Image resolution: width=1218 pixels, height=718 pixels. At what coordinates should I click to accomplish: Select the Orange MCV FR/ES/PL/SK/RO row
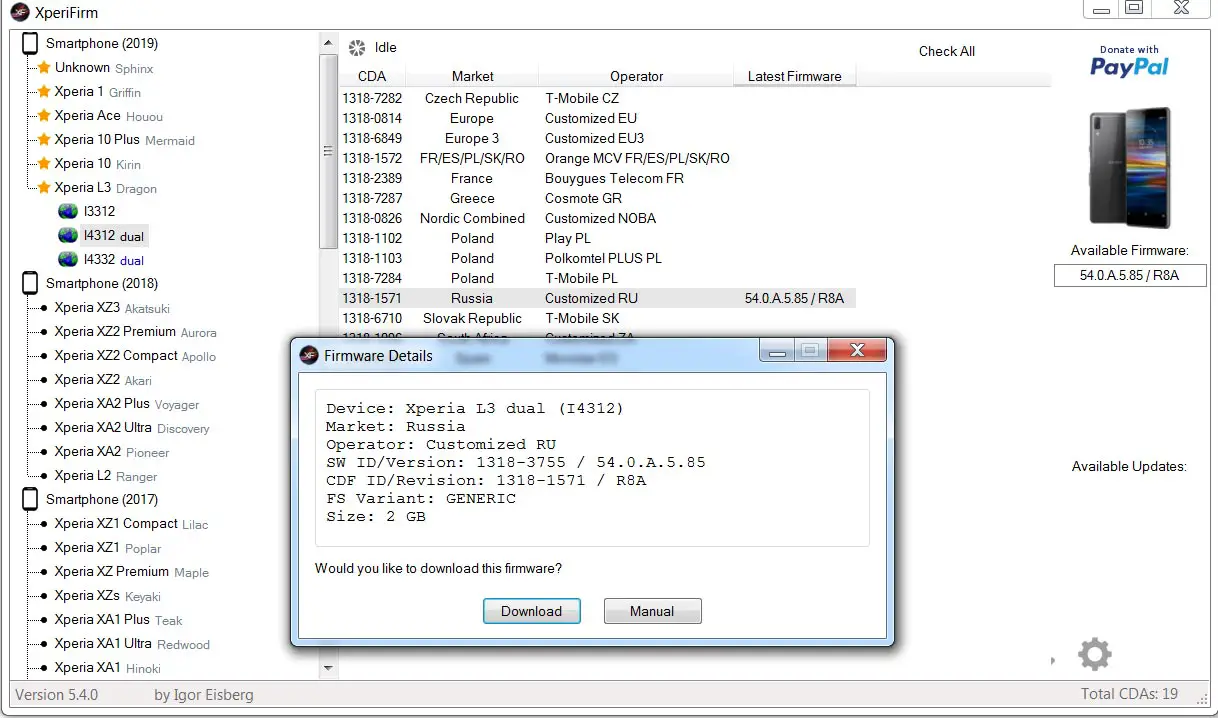598,158
